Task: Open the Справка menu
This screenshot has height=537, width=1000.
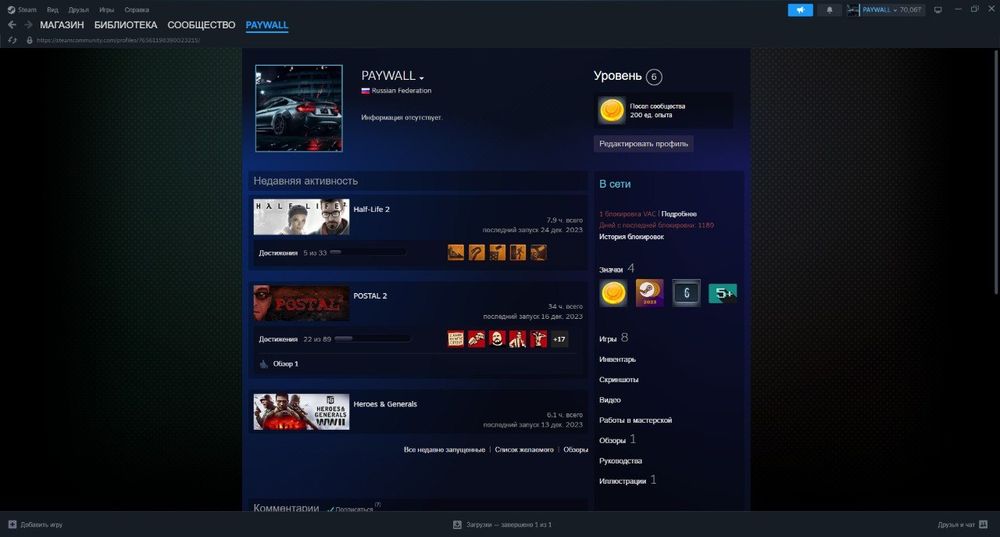Action: (x=136, y=10)
